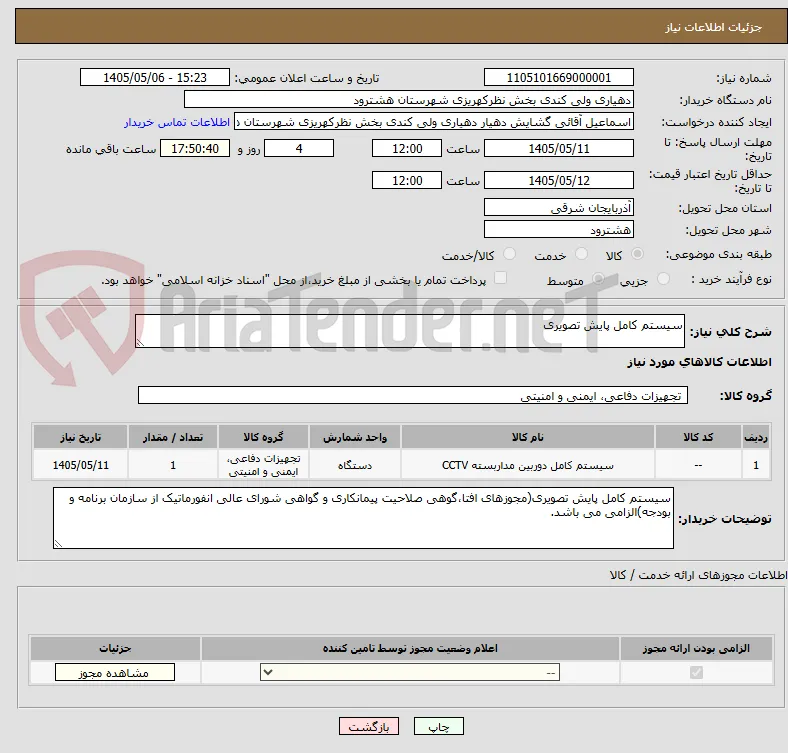Viewport: 788px width, 753px height.
Task: Select the کالا/خدمت radio button
Action: click(510, 254)
